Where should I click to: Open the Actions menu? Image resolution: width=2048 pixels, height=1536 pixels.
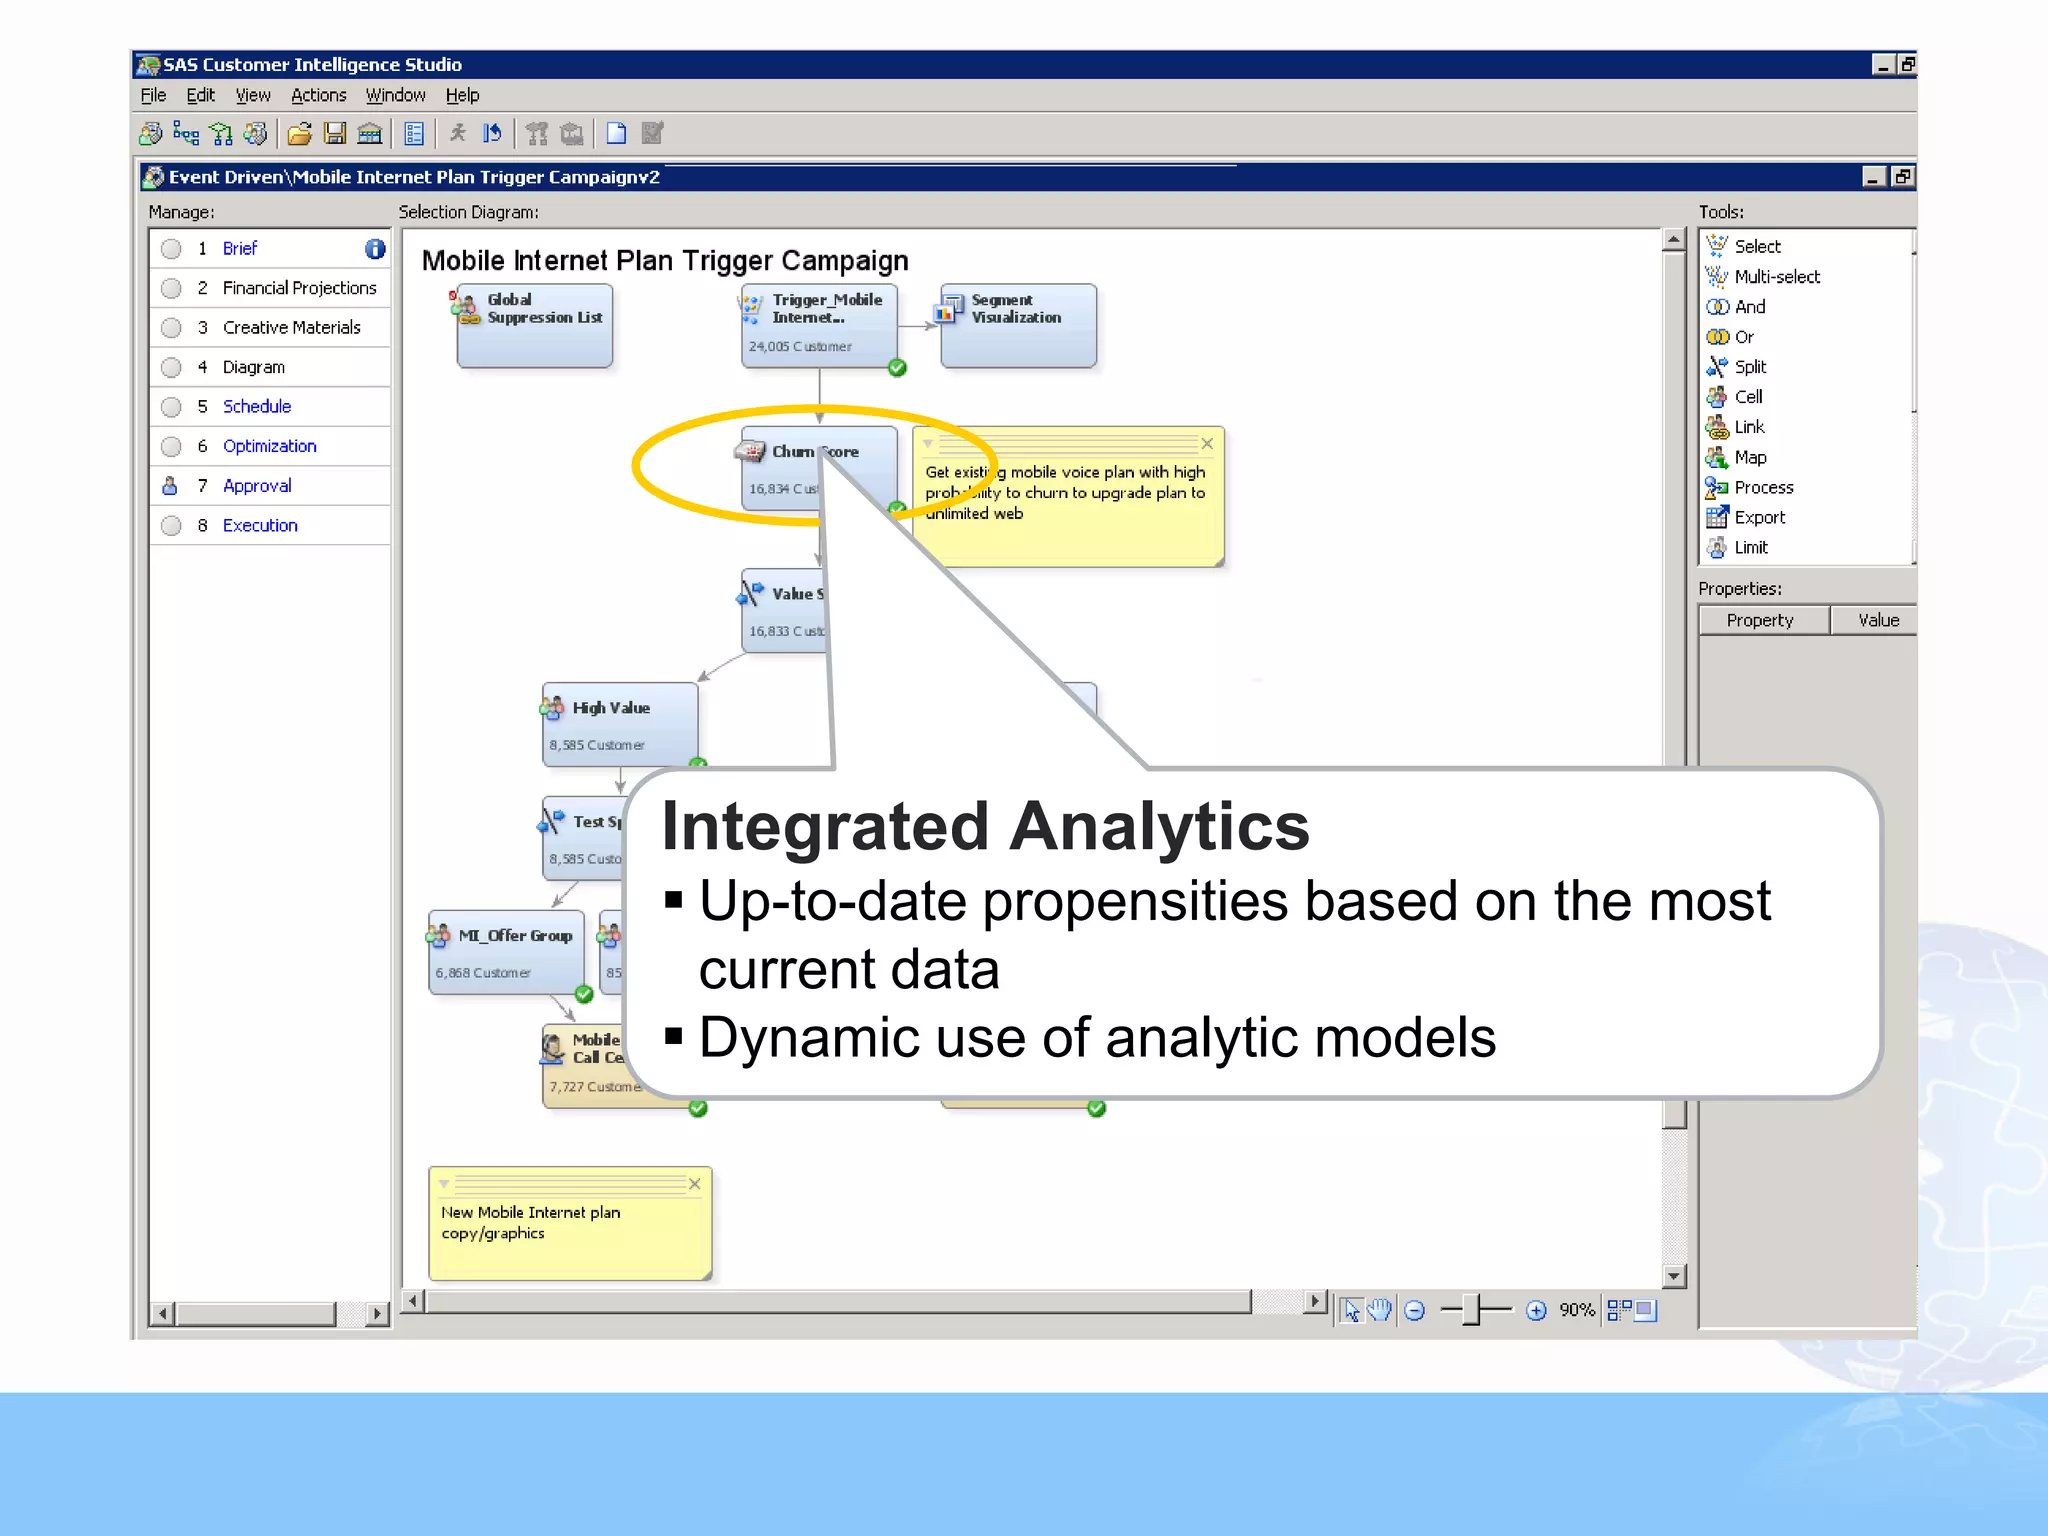[x=318, y=95]
